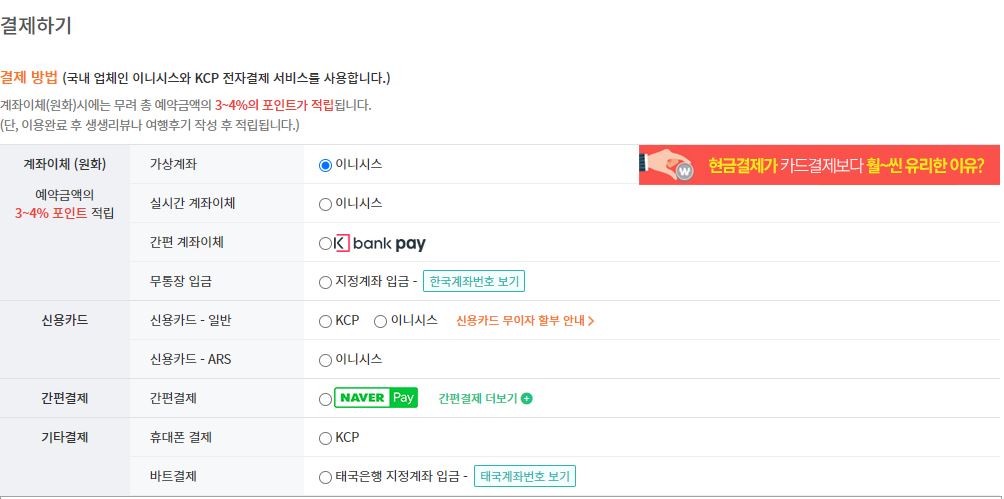Open the 현금결제가 카드결제보다 유리한 이유 banner
This screenshot has height=499, width=1004.
pyautogui.click(x=819, y=165)
